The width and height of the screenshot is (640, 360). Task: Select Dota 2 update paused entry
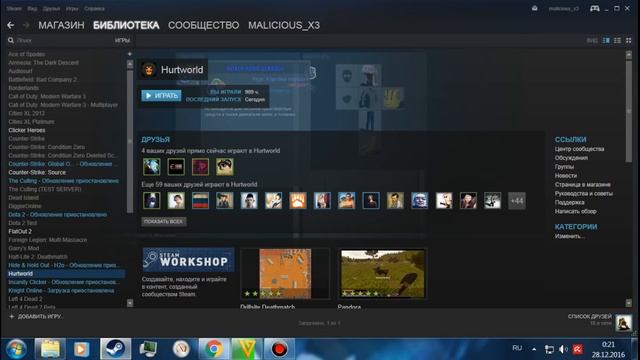(58, 214)
